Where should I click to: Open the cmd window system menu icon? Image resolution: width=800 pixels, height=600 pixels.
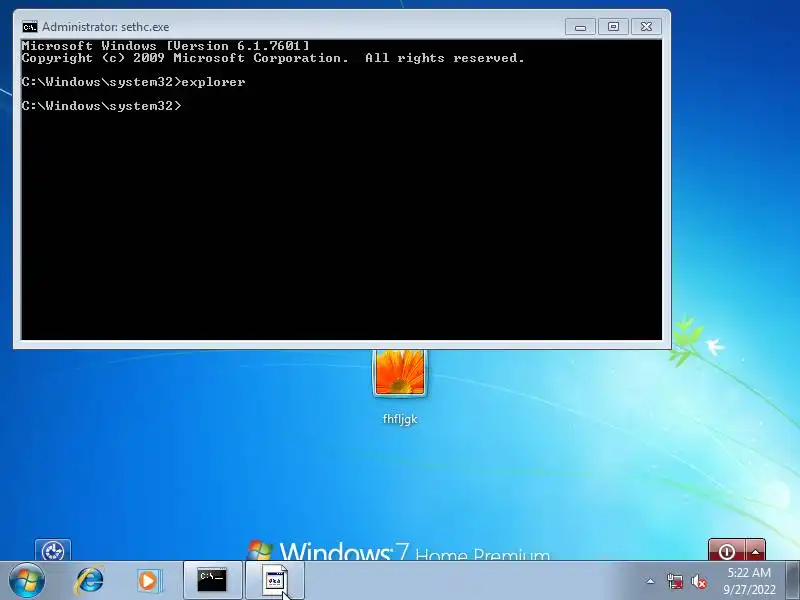[x=30, y=27]
